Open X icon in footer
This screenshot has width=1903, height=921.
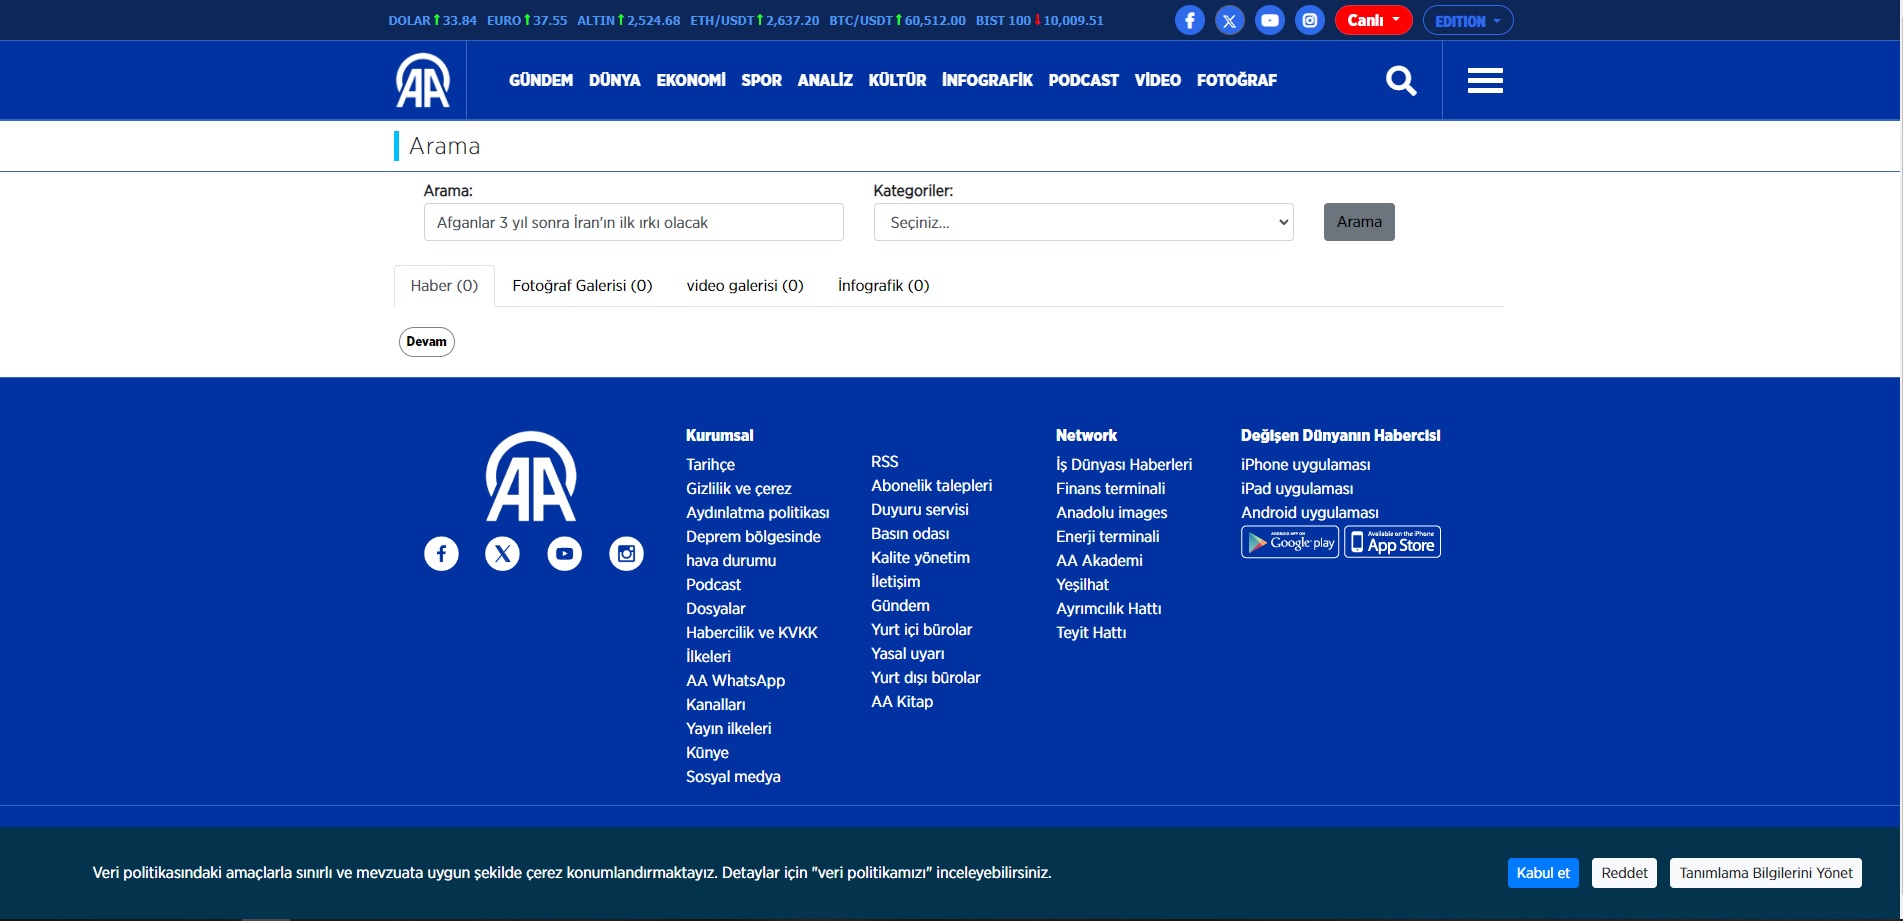tap(502, 553)
